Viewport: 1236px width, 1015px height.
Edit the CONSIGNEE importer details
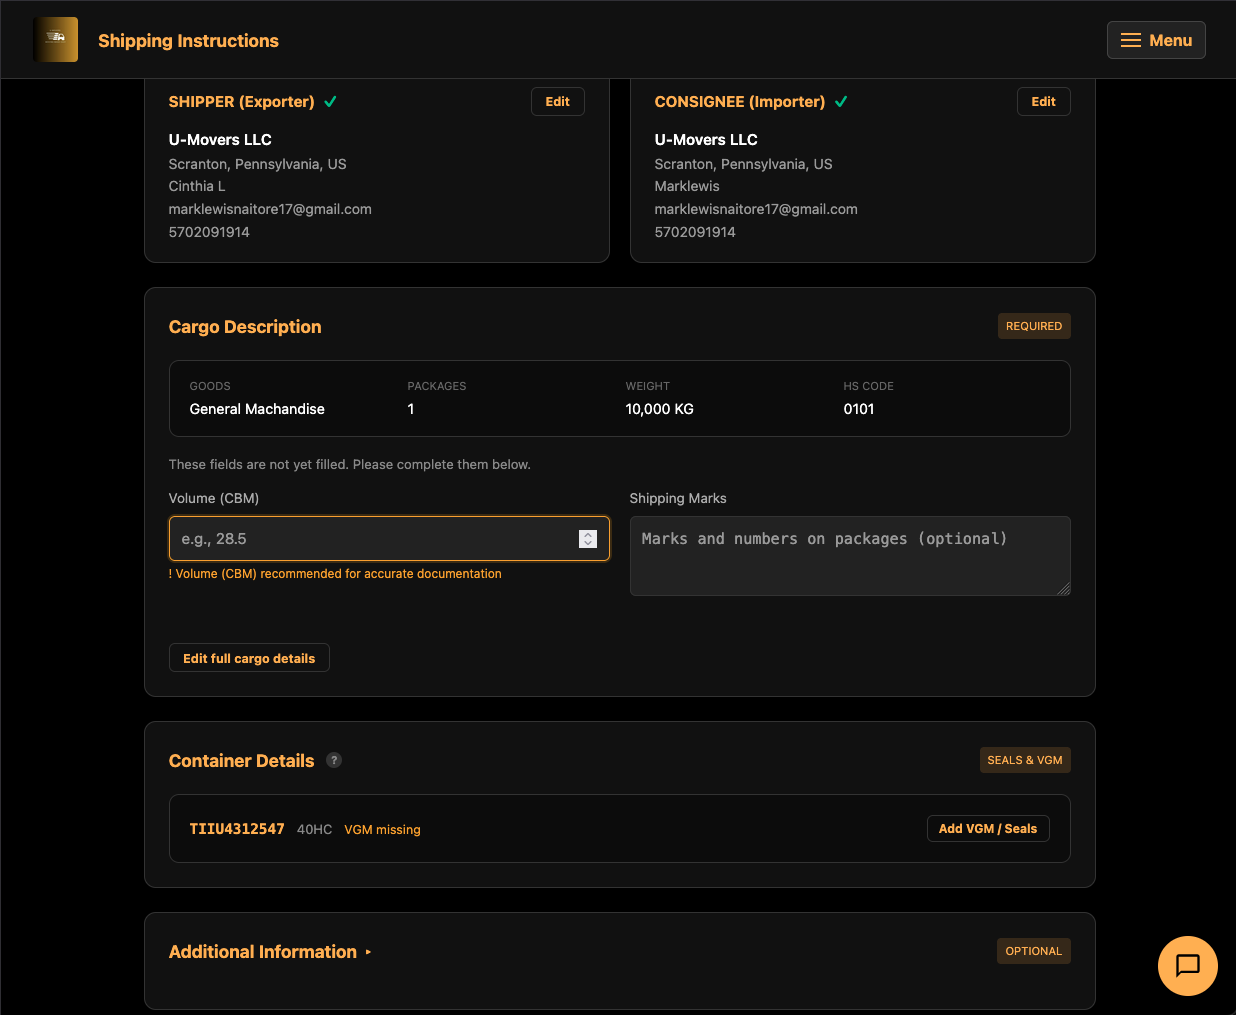1043,101
